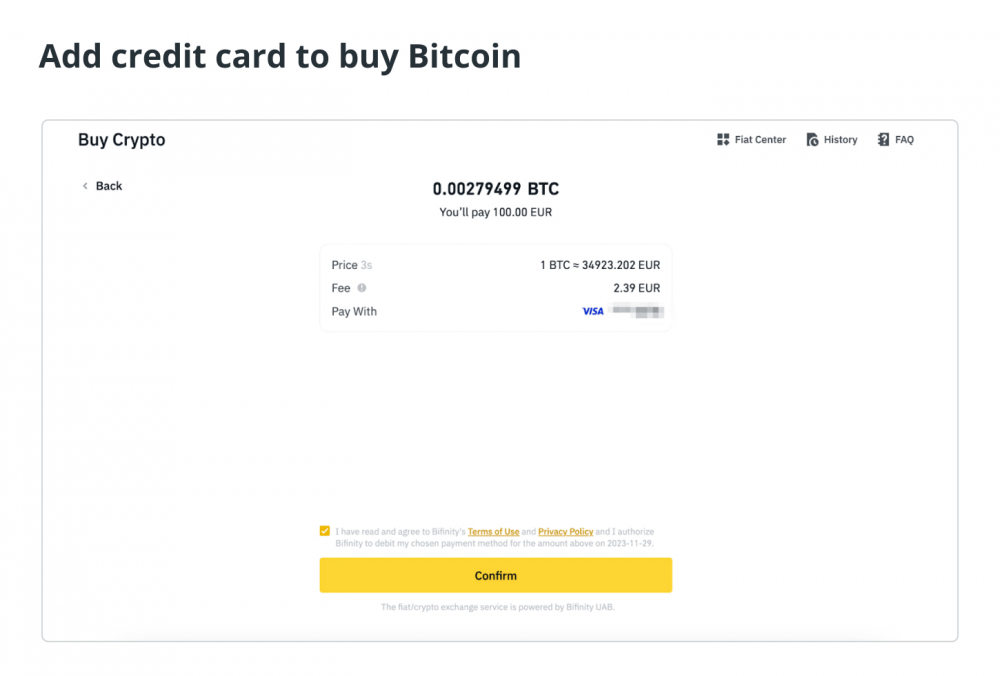Click the 1 BTC price value
The image size is (1000, 676).
[x=600, y=265]
